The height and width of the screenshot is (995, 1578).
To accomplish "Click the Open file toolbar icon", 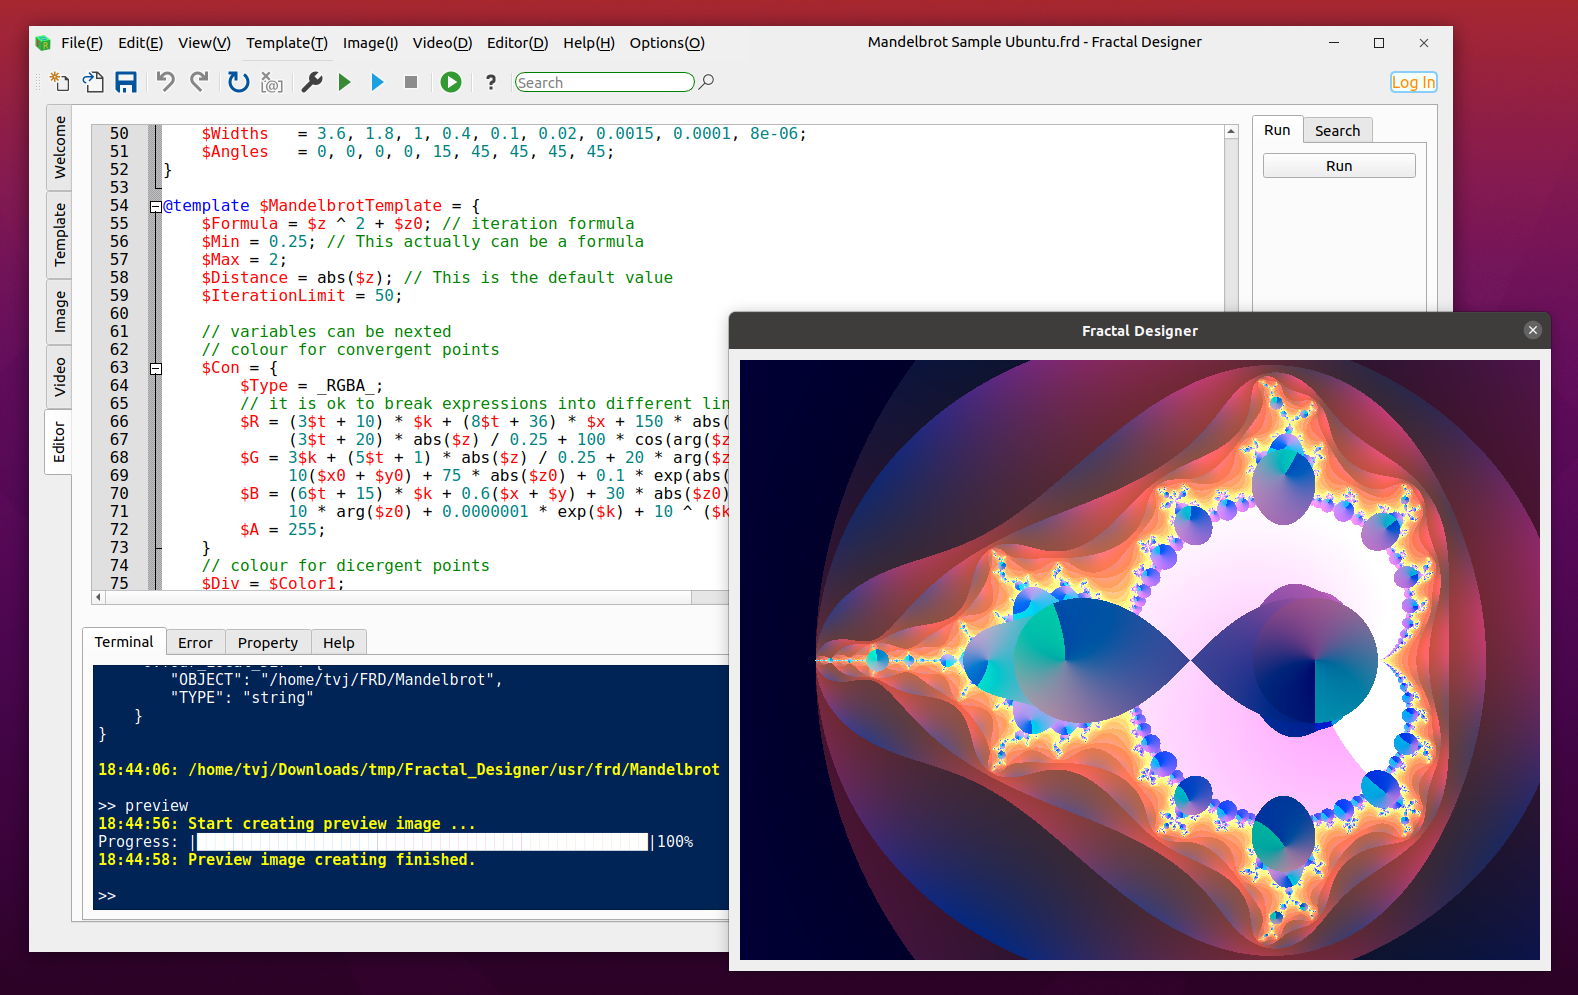I will [x=93, y=82].
